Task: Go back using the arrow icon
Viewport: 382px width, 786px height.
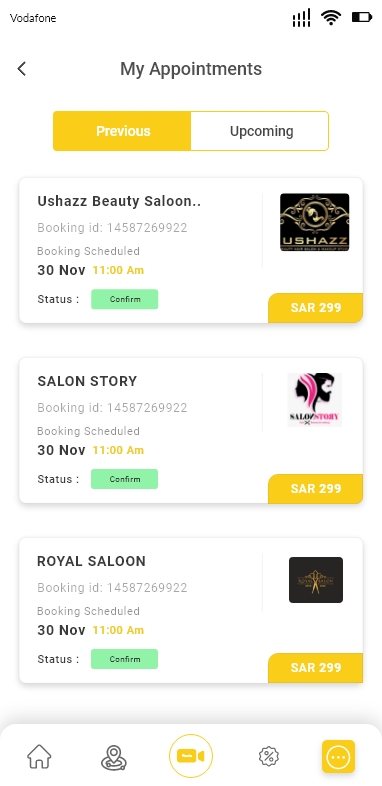Action: 22,69
